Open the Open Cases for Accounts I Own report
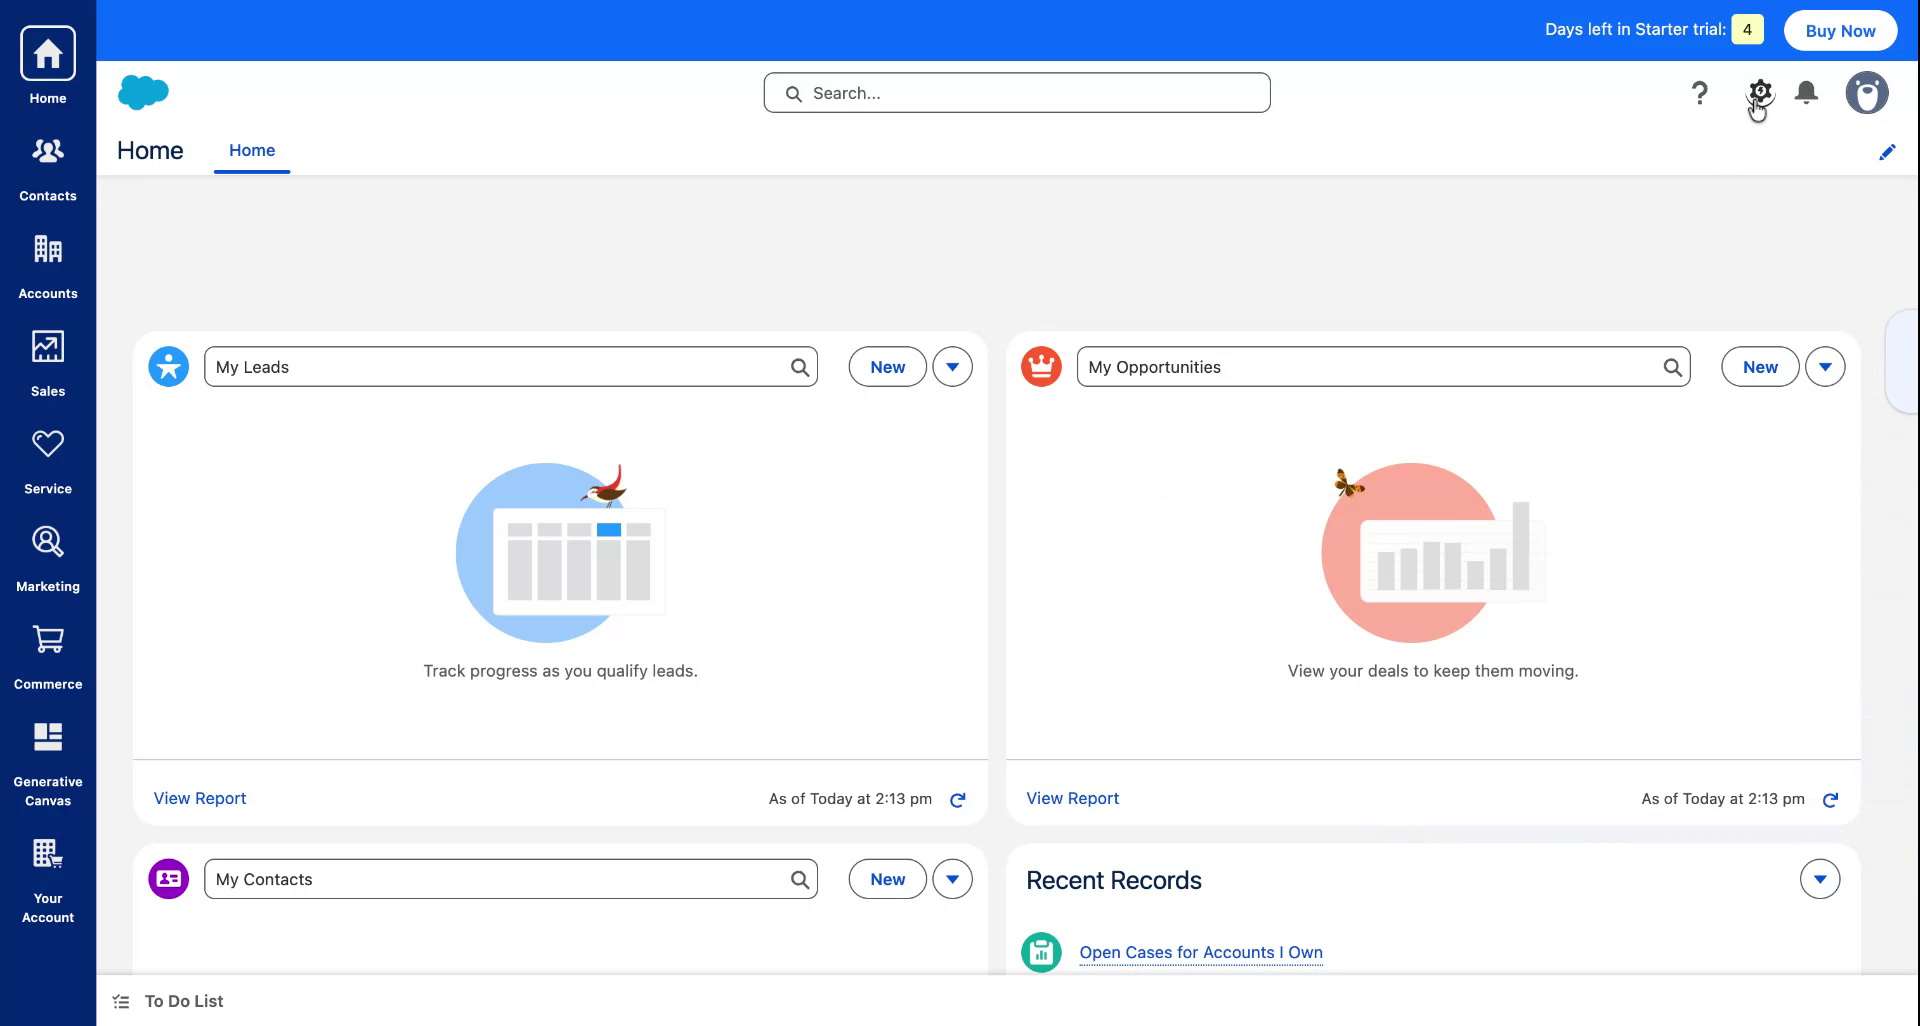 coord(1200,952)
